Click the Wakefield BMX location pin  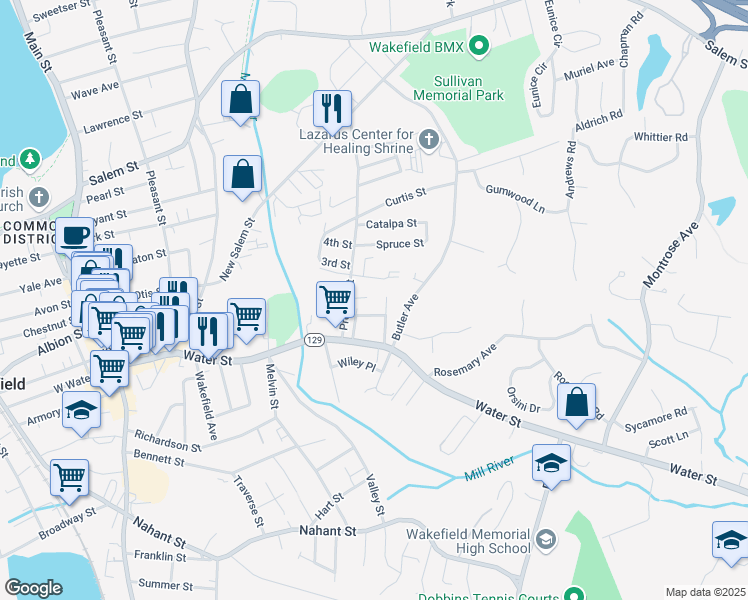click(x=479, y=46)
